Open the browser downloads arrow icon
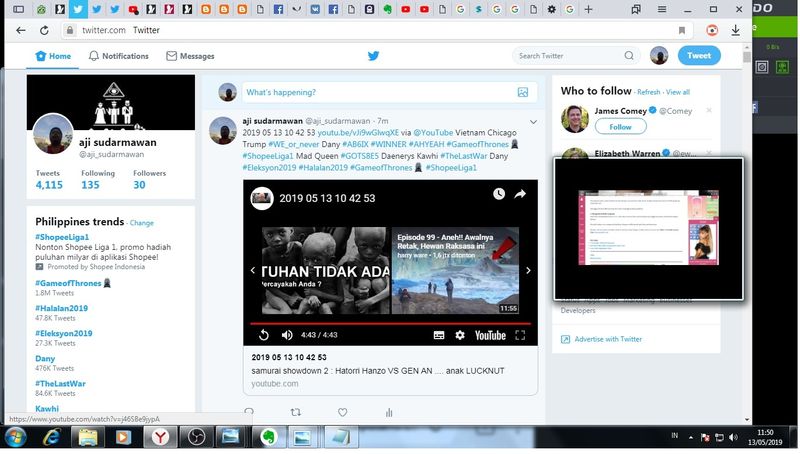The width and height of the screenshot is (800, 454). [735, 30]
